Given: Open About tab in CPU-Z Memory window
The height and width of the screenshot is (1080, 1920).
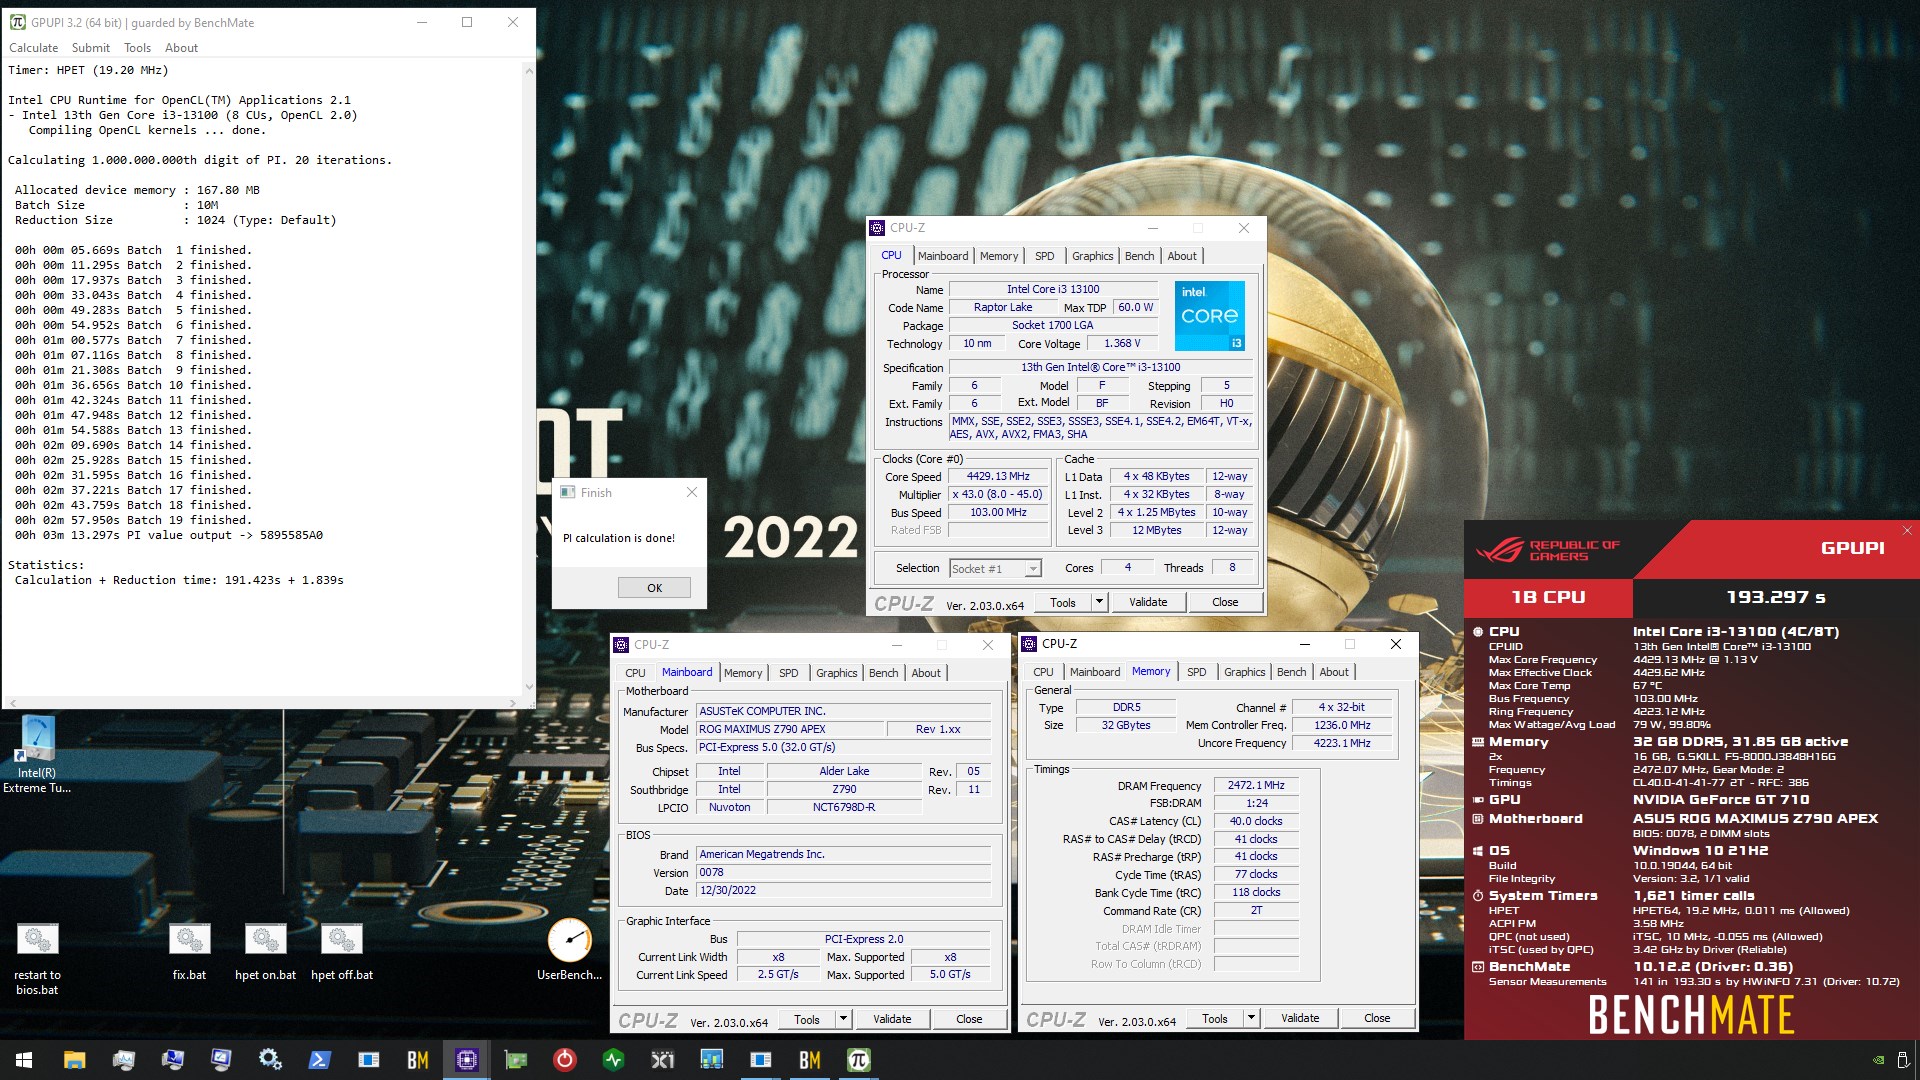Looking at the screenshot, I should [x=1333, y=672].
